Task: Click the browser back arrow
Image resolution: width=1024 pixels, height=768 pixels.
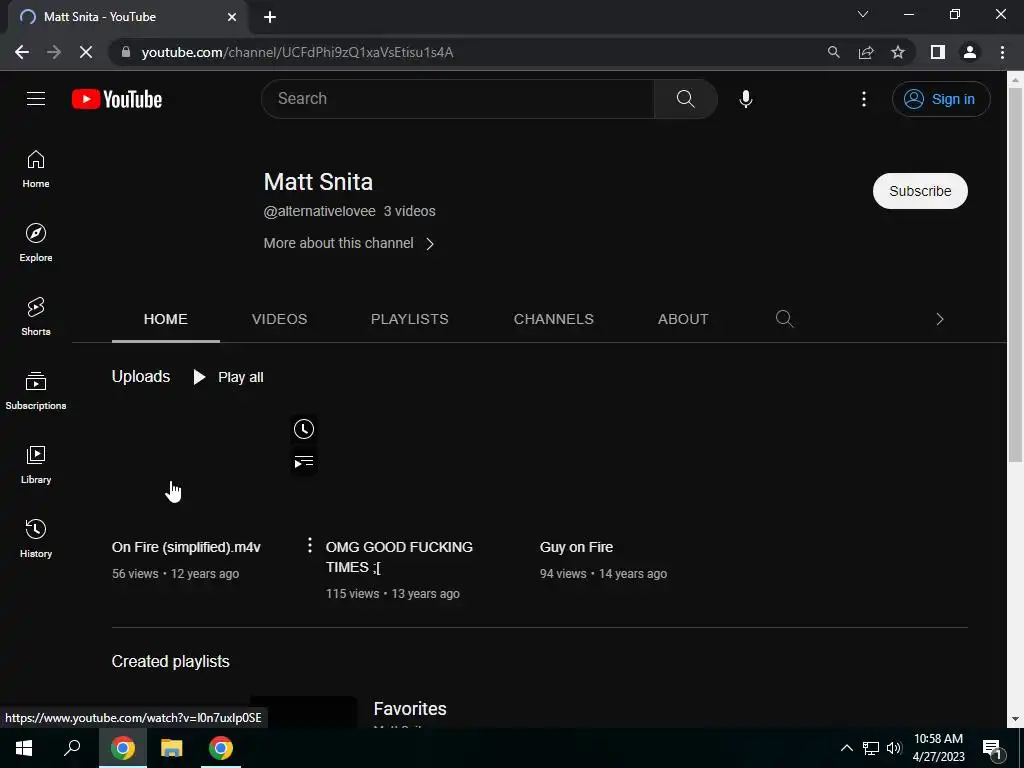Action: (22, 52)
